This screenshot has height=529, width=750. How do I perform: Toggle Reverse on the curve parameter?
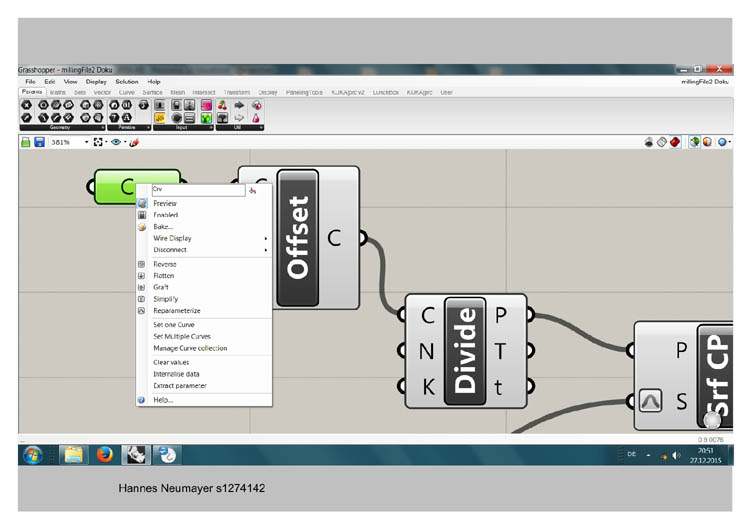204,264
